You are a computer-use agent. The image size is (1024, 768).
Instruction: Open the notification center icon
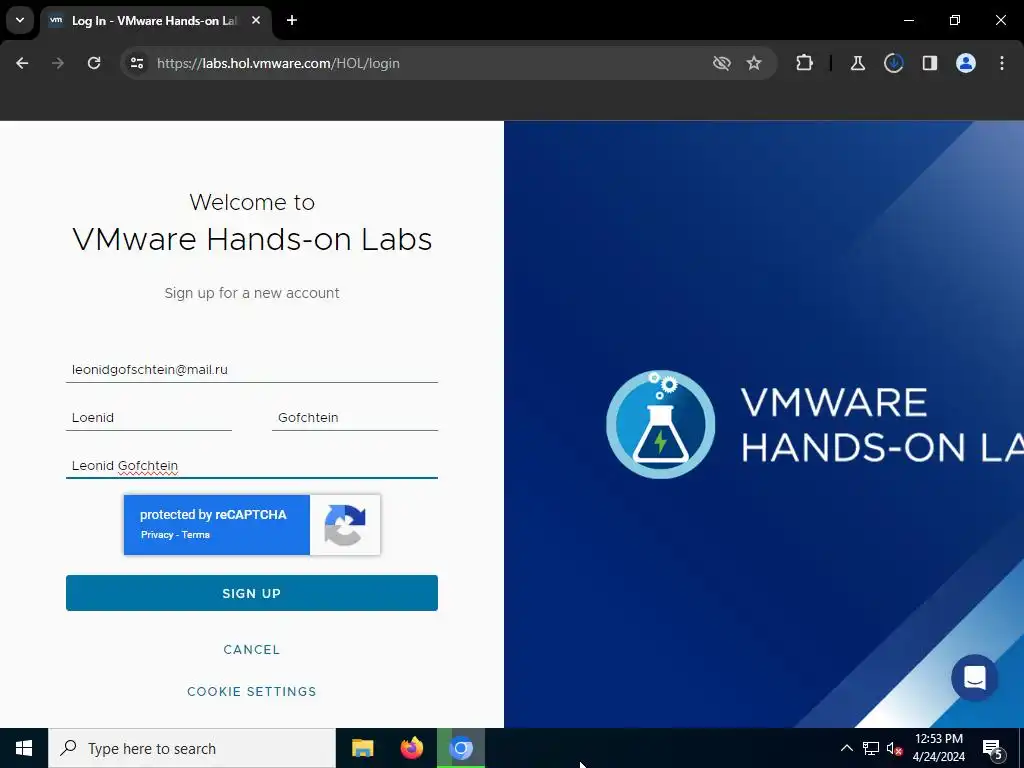click(x=991, y=748)
